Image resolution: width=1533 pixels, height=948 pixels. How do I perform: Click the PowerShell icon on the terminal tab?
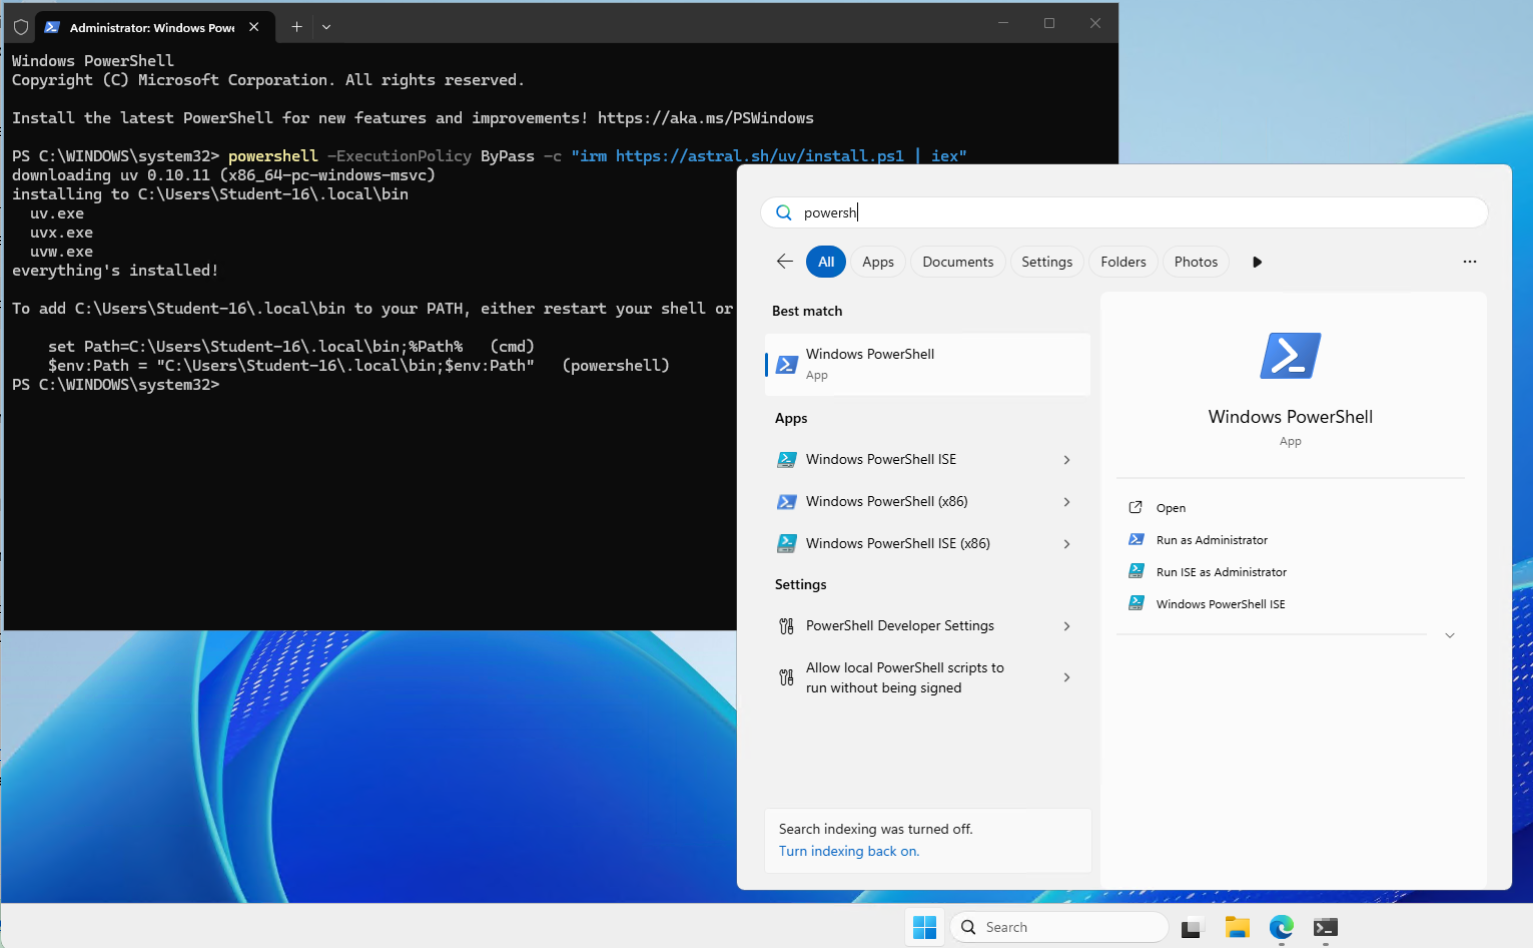pyautogui.click(x=52, y=27)
